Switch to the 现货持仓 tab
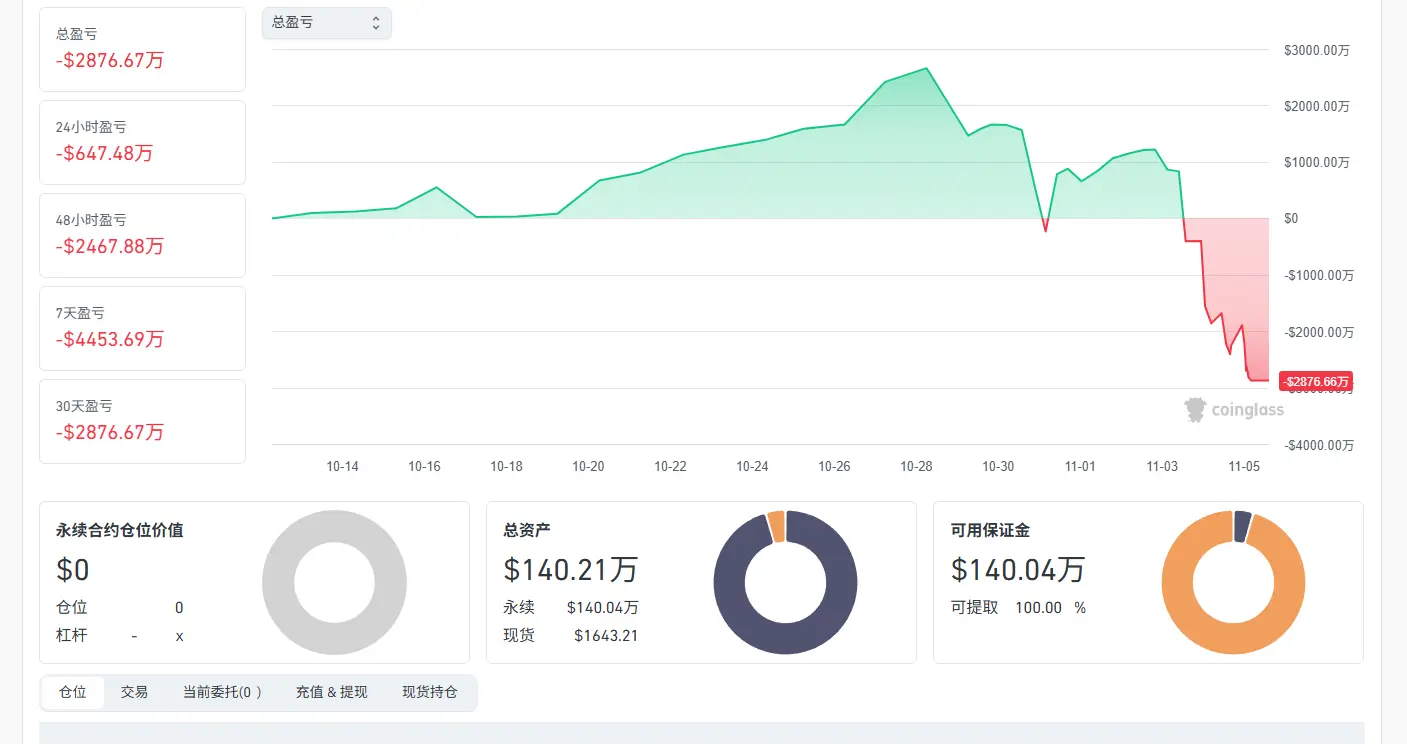Image resolution: width=1407 pixels, height=744 pixels. click(x=430, y=692)
